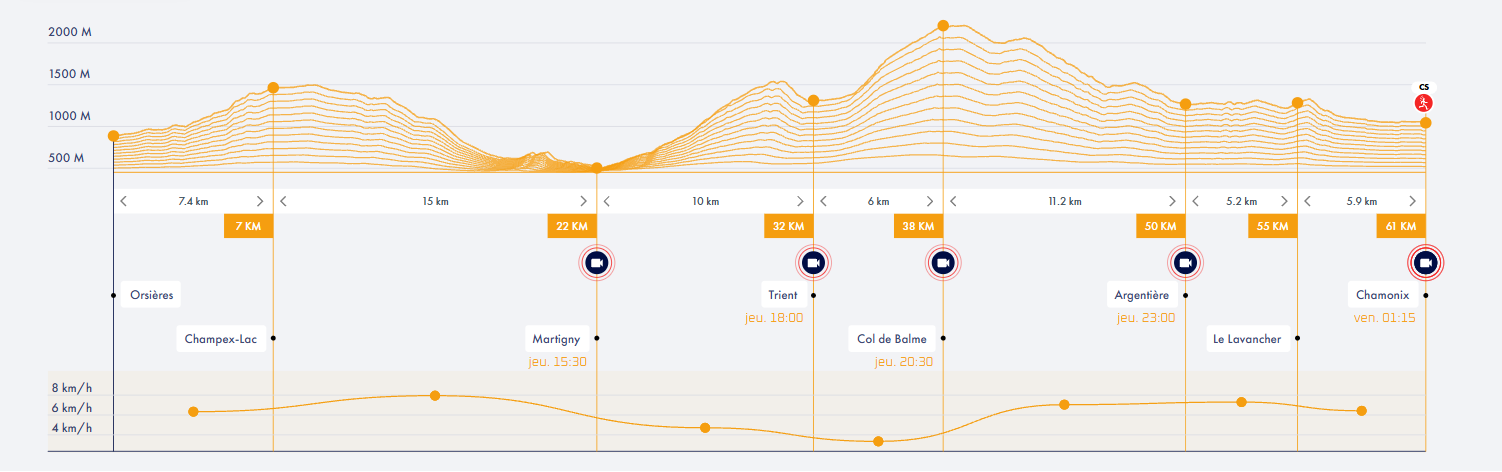
Task: Open the Trient webcam icon
Action: pyautogui.click(x=813, y=263)
